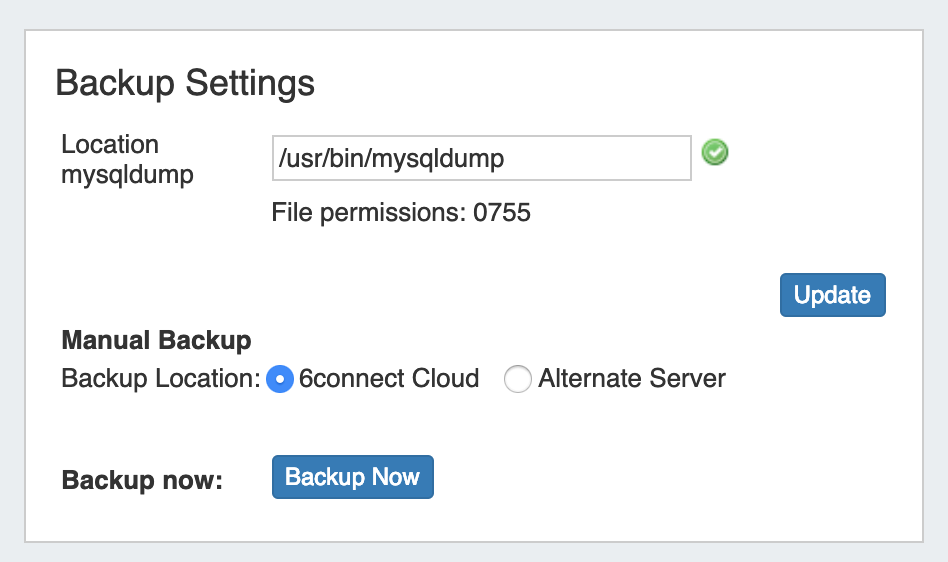Click the mysqldump path valid status icon
Viewport: 948px width, 562px height.
(714, 153)
